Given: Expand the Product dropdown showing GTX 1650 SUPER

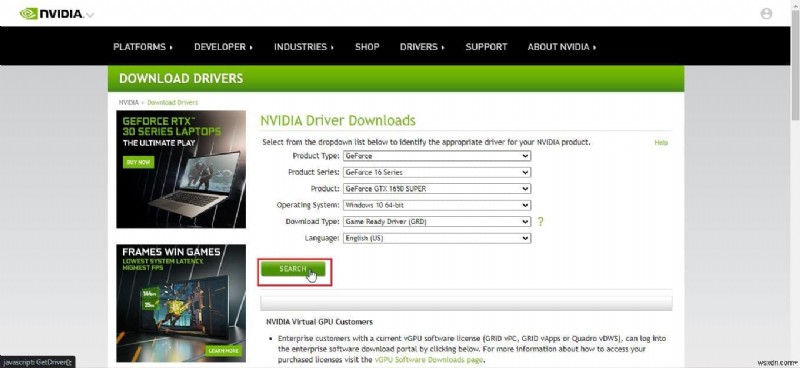Looking at the screenshot, I should click(437, 189).
